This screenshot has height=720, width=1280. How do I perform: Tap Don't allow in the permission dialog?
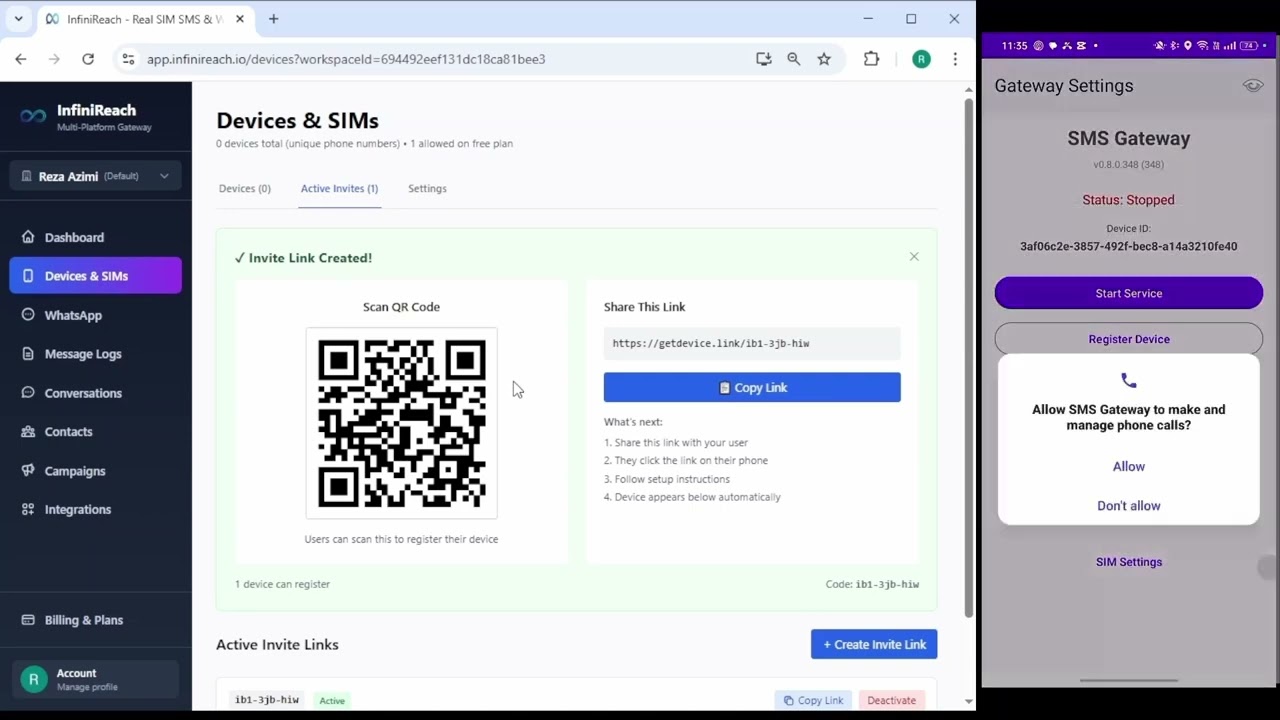1129,506
